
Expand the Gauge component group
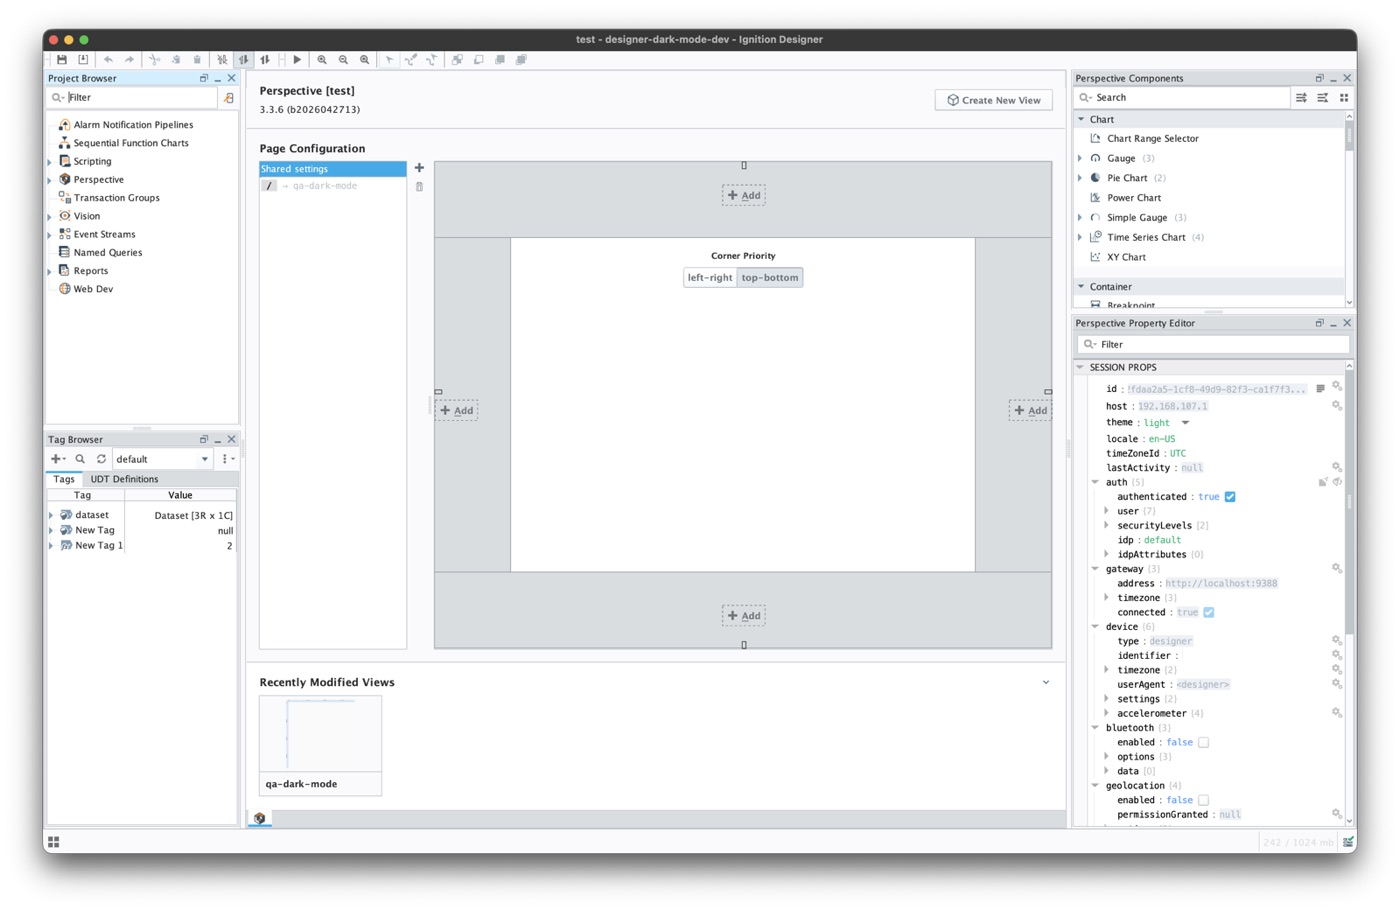(x=1080, y=158)
